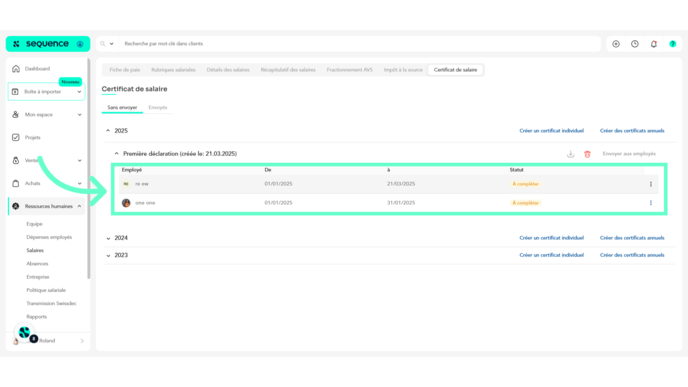Click the Projets checkbox icon
This screenshot has width=688, height=387.
(x=16, y=137)
